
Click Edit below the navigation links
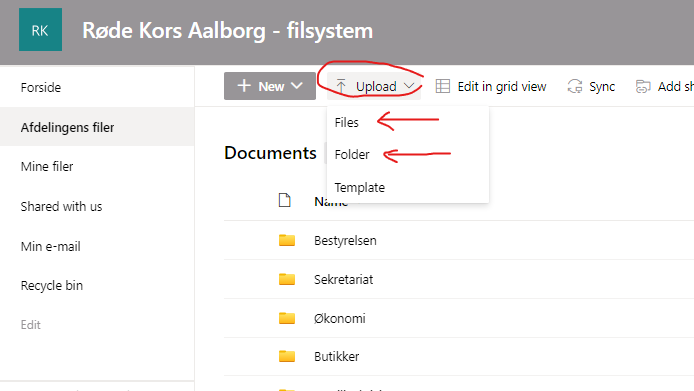pyautogui.click(x=31, y=325)
